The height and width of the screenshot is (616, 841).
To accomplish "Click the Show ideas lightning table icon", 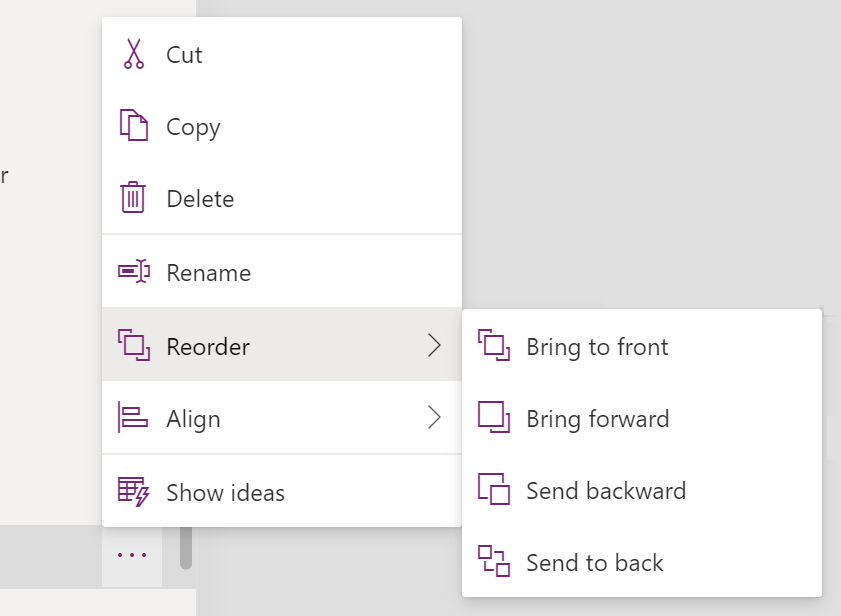I will 133,491.
